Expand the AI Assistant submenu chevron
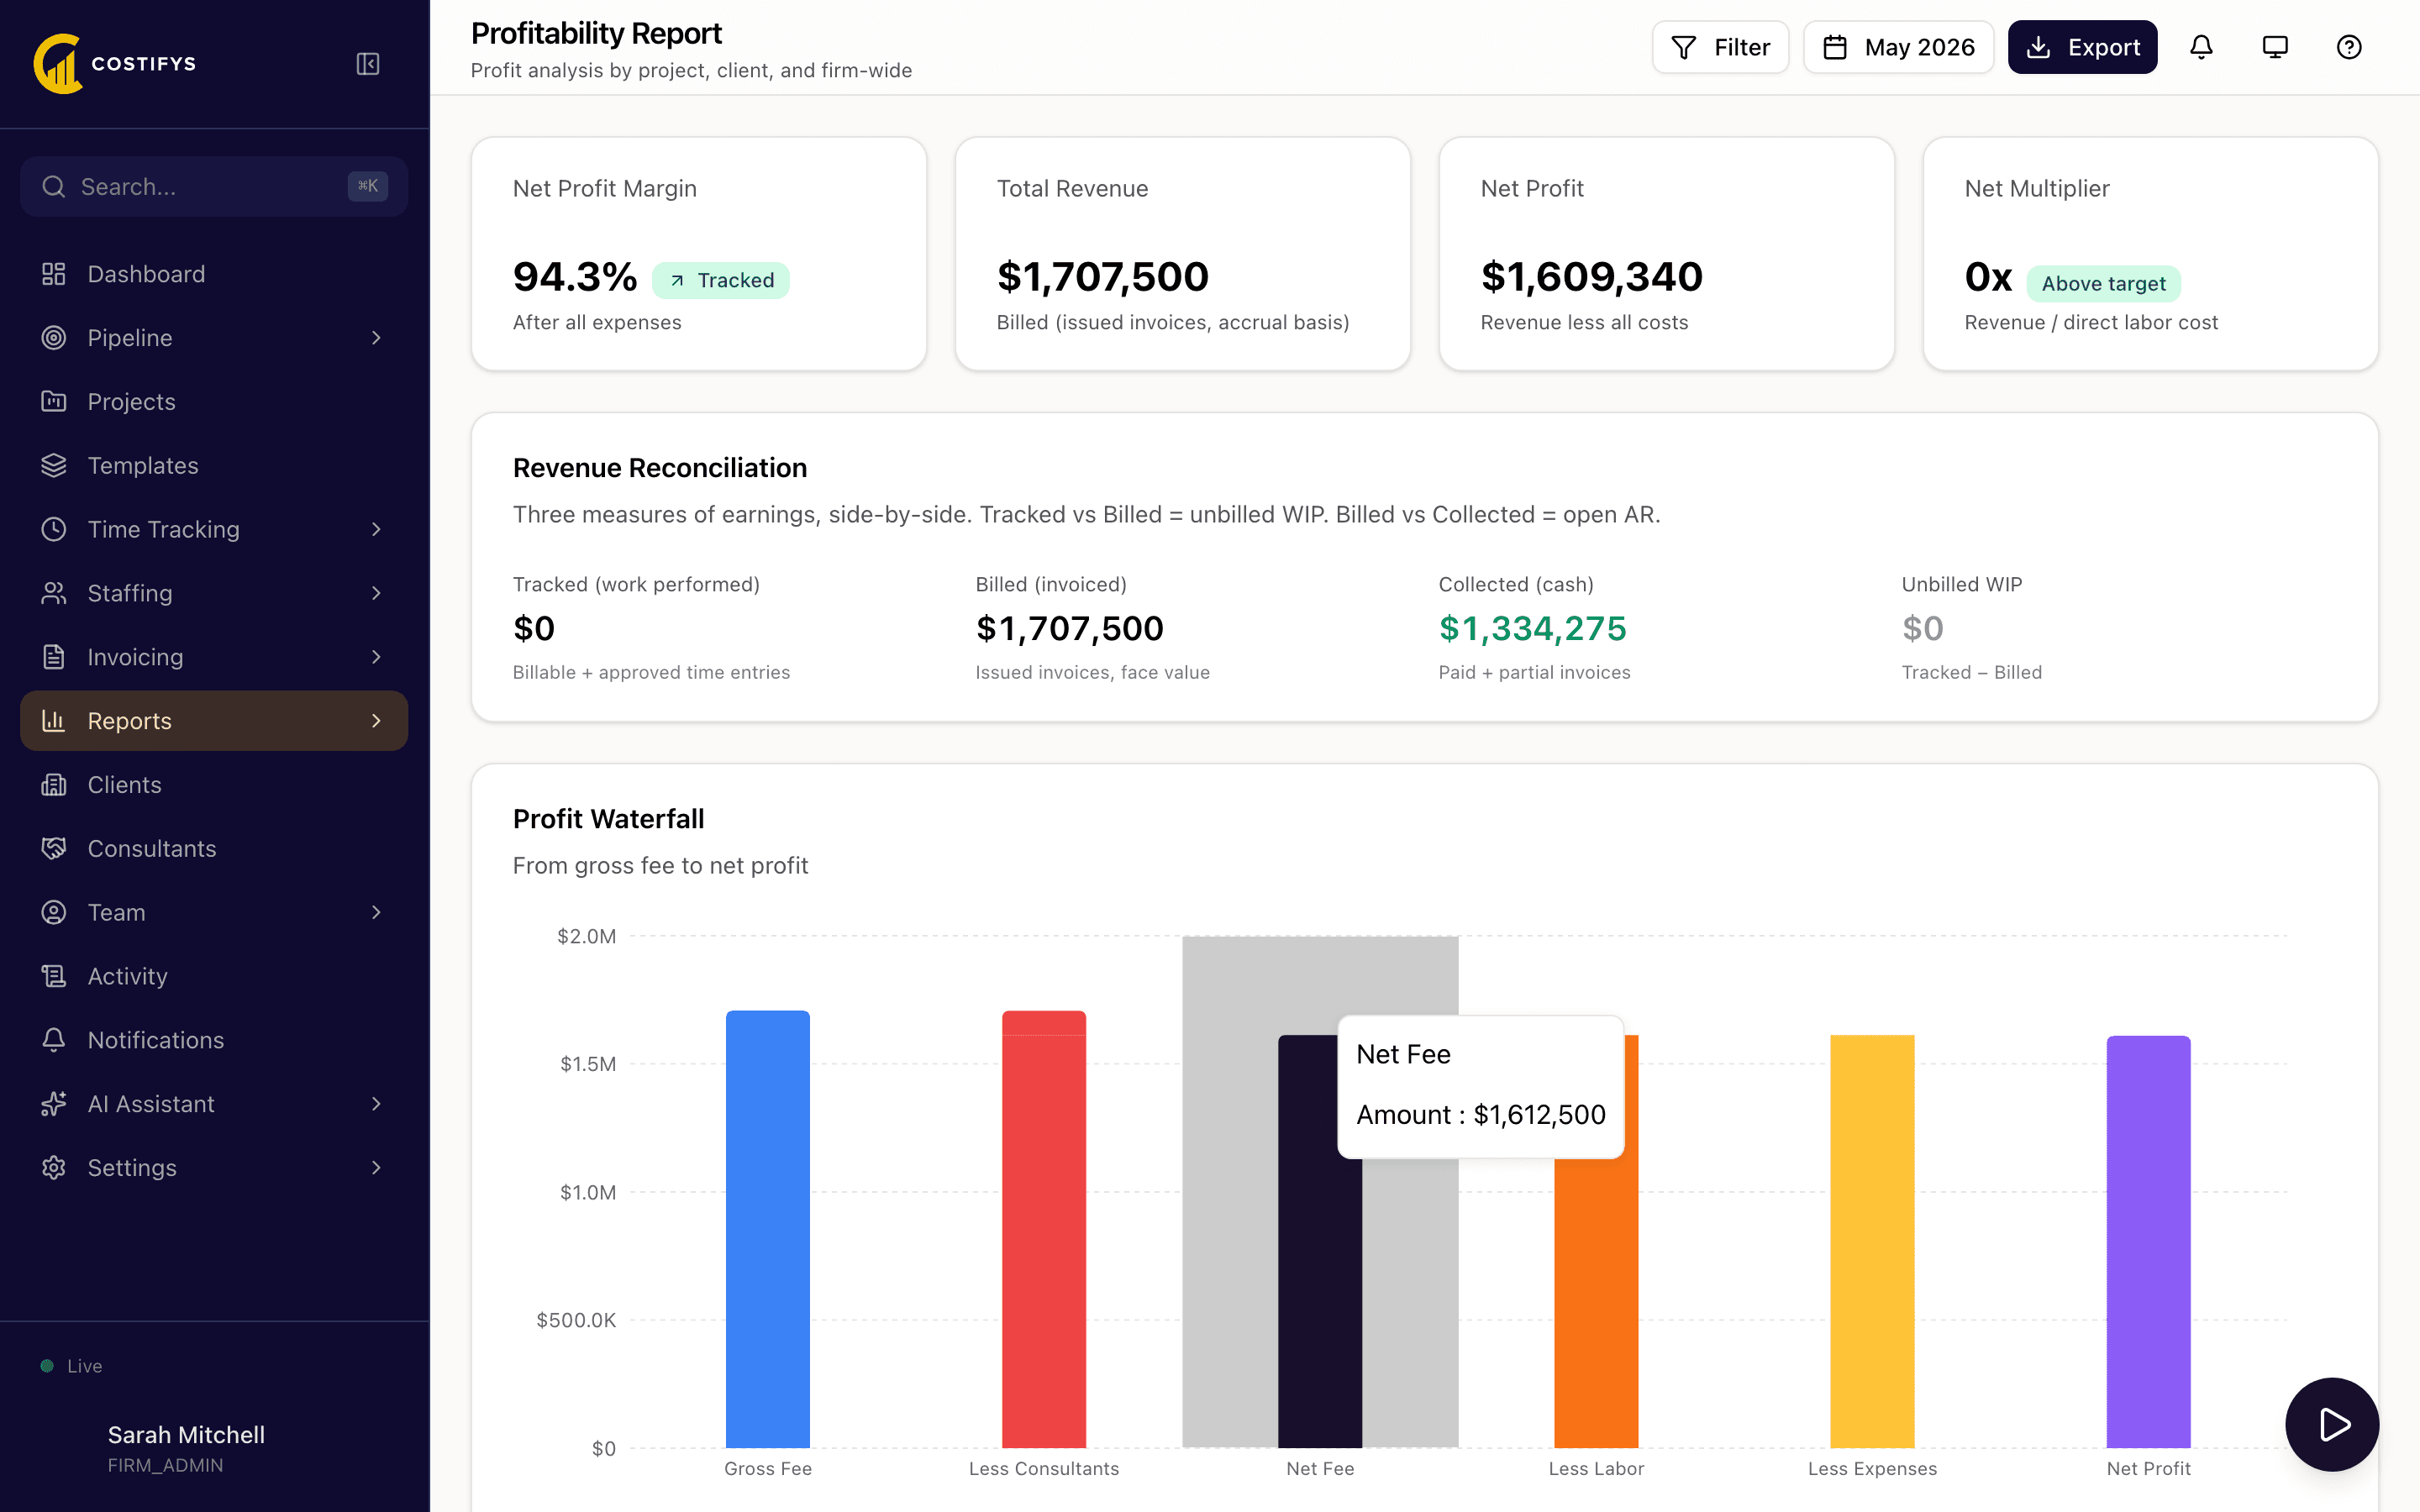The height and width of the screenshot is (1512, 2420). click(376, 1104)
